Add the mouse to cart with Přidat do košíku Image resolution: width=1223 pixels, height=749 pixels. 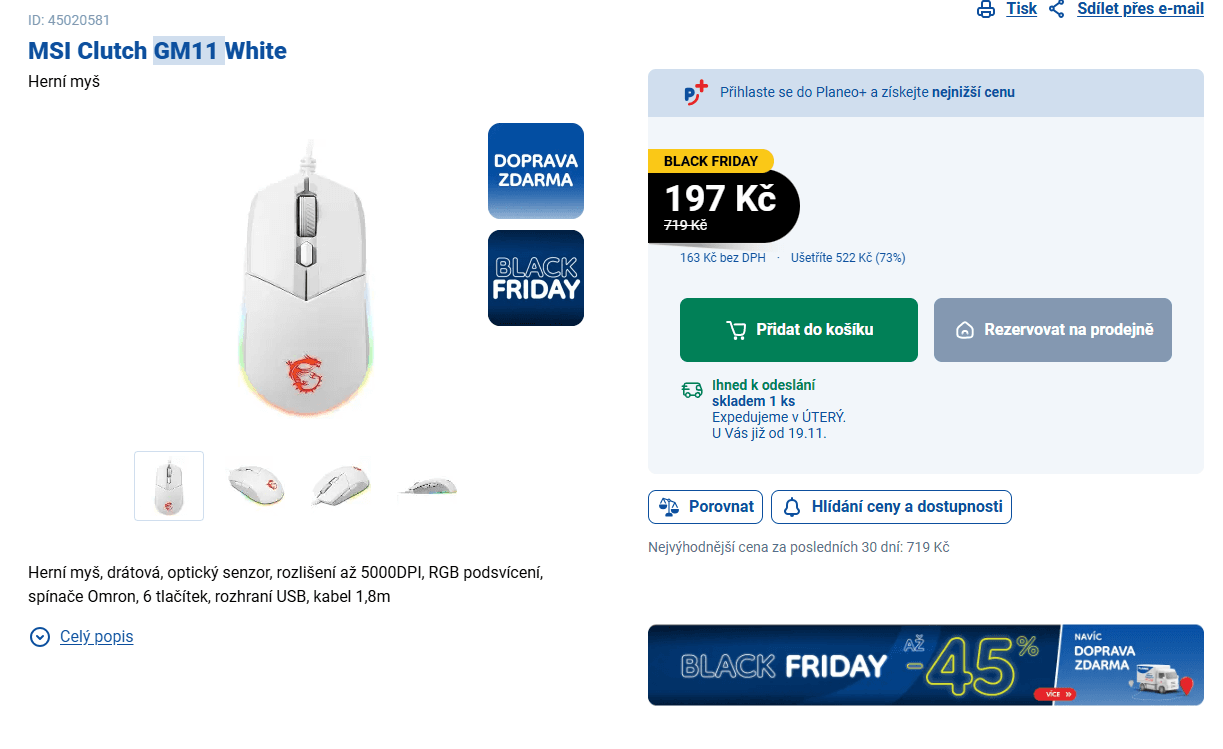(798, 330)
